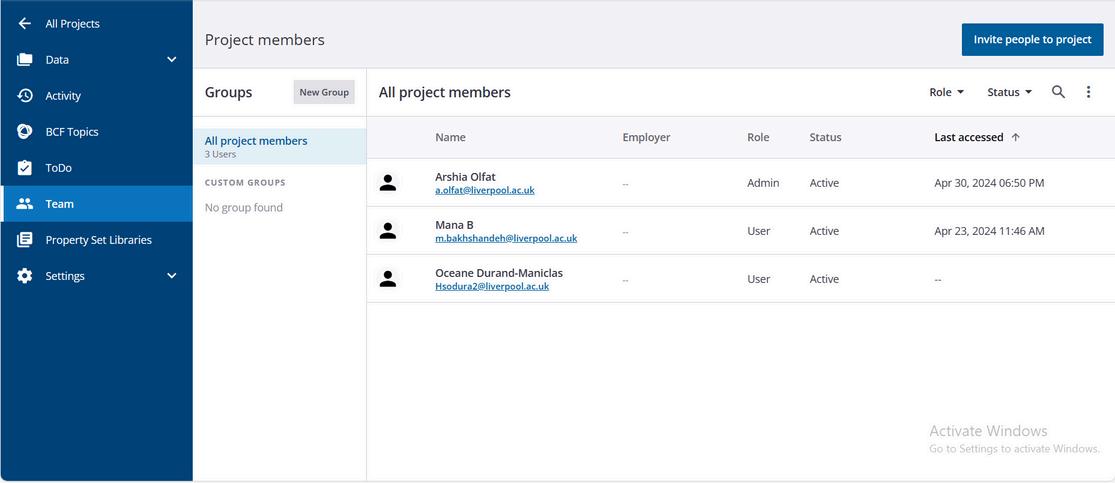Viewport: 1115px width, 483px height.
Task: Open the Role filter dropdown
Action: click(x=946, y=92)
